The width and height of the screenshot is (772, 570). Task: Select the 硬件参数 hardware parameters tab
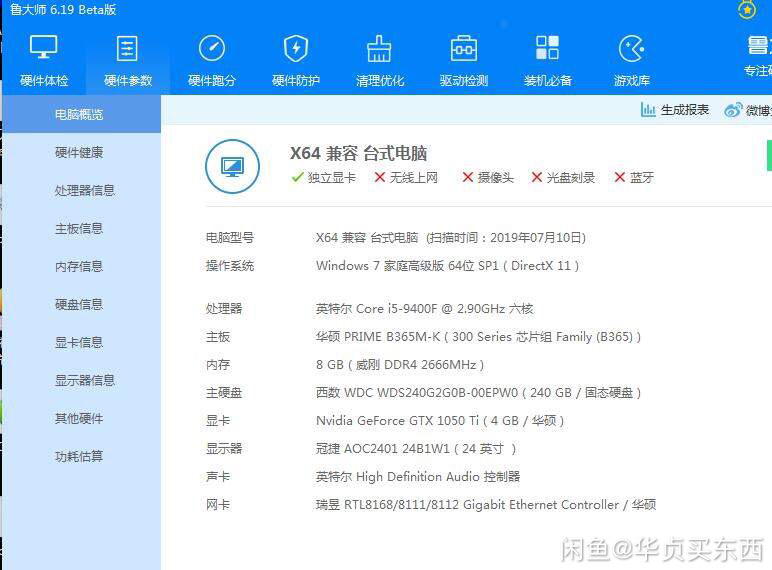coord(128,60)
